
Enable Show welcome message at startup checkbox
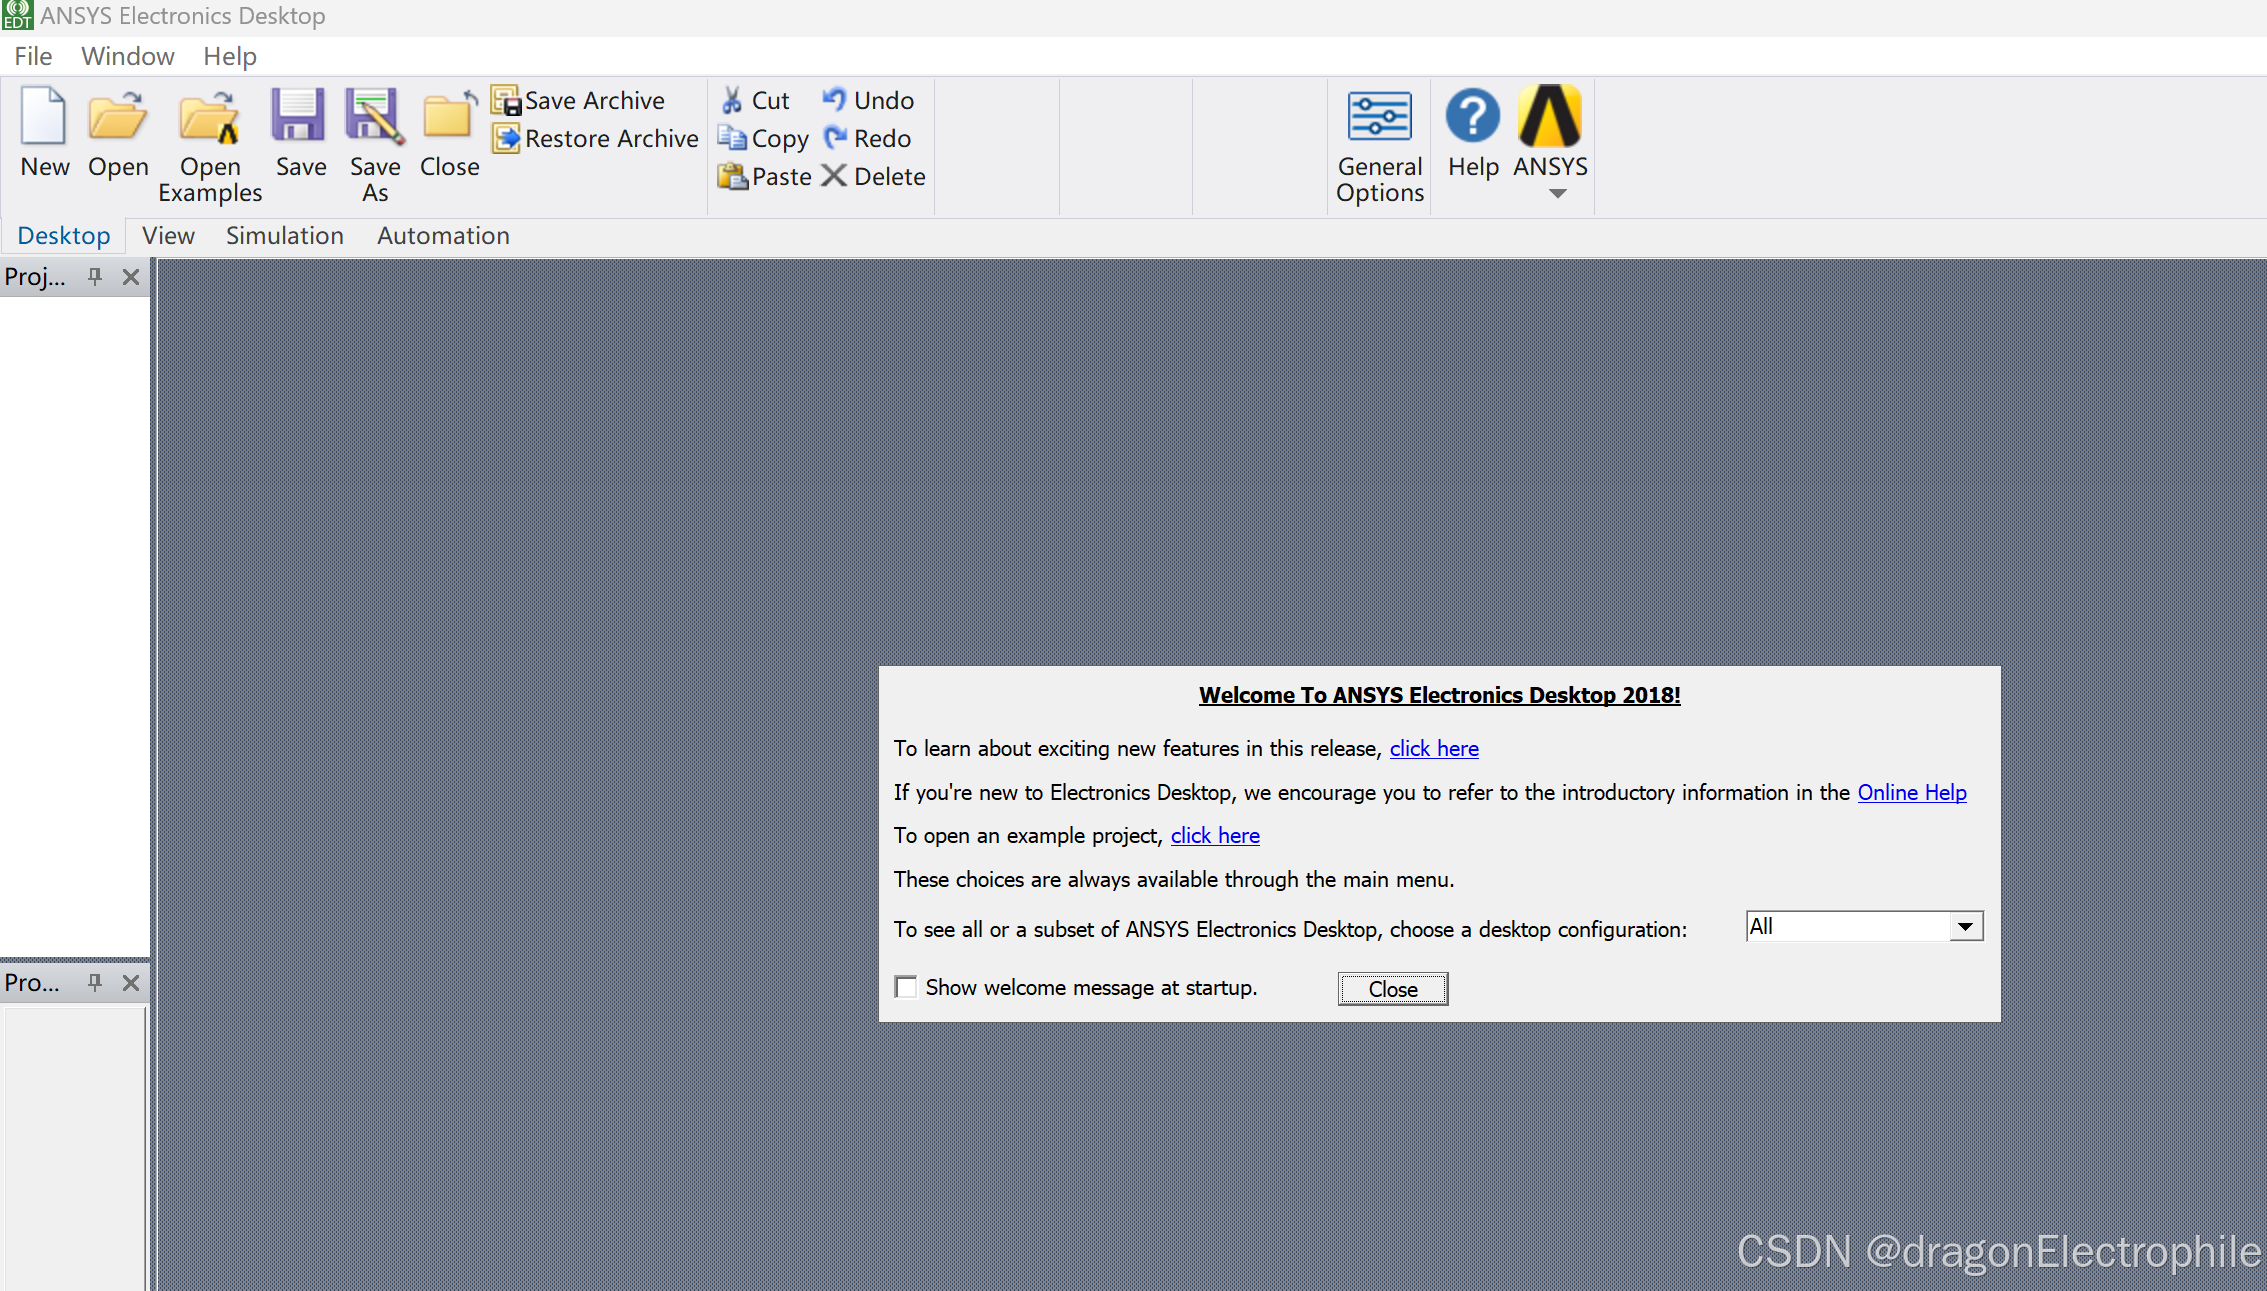click(x=906, y=988)
